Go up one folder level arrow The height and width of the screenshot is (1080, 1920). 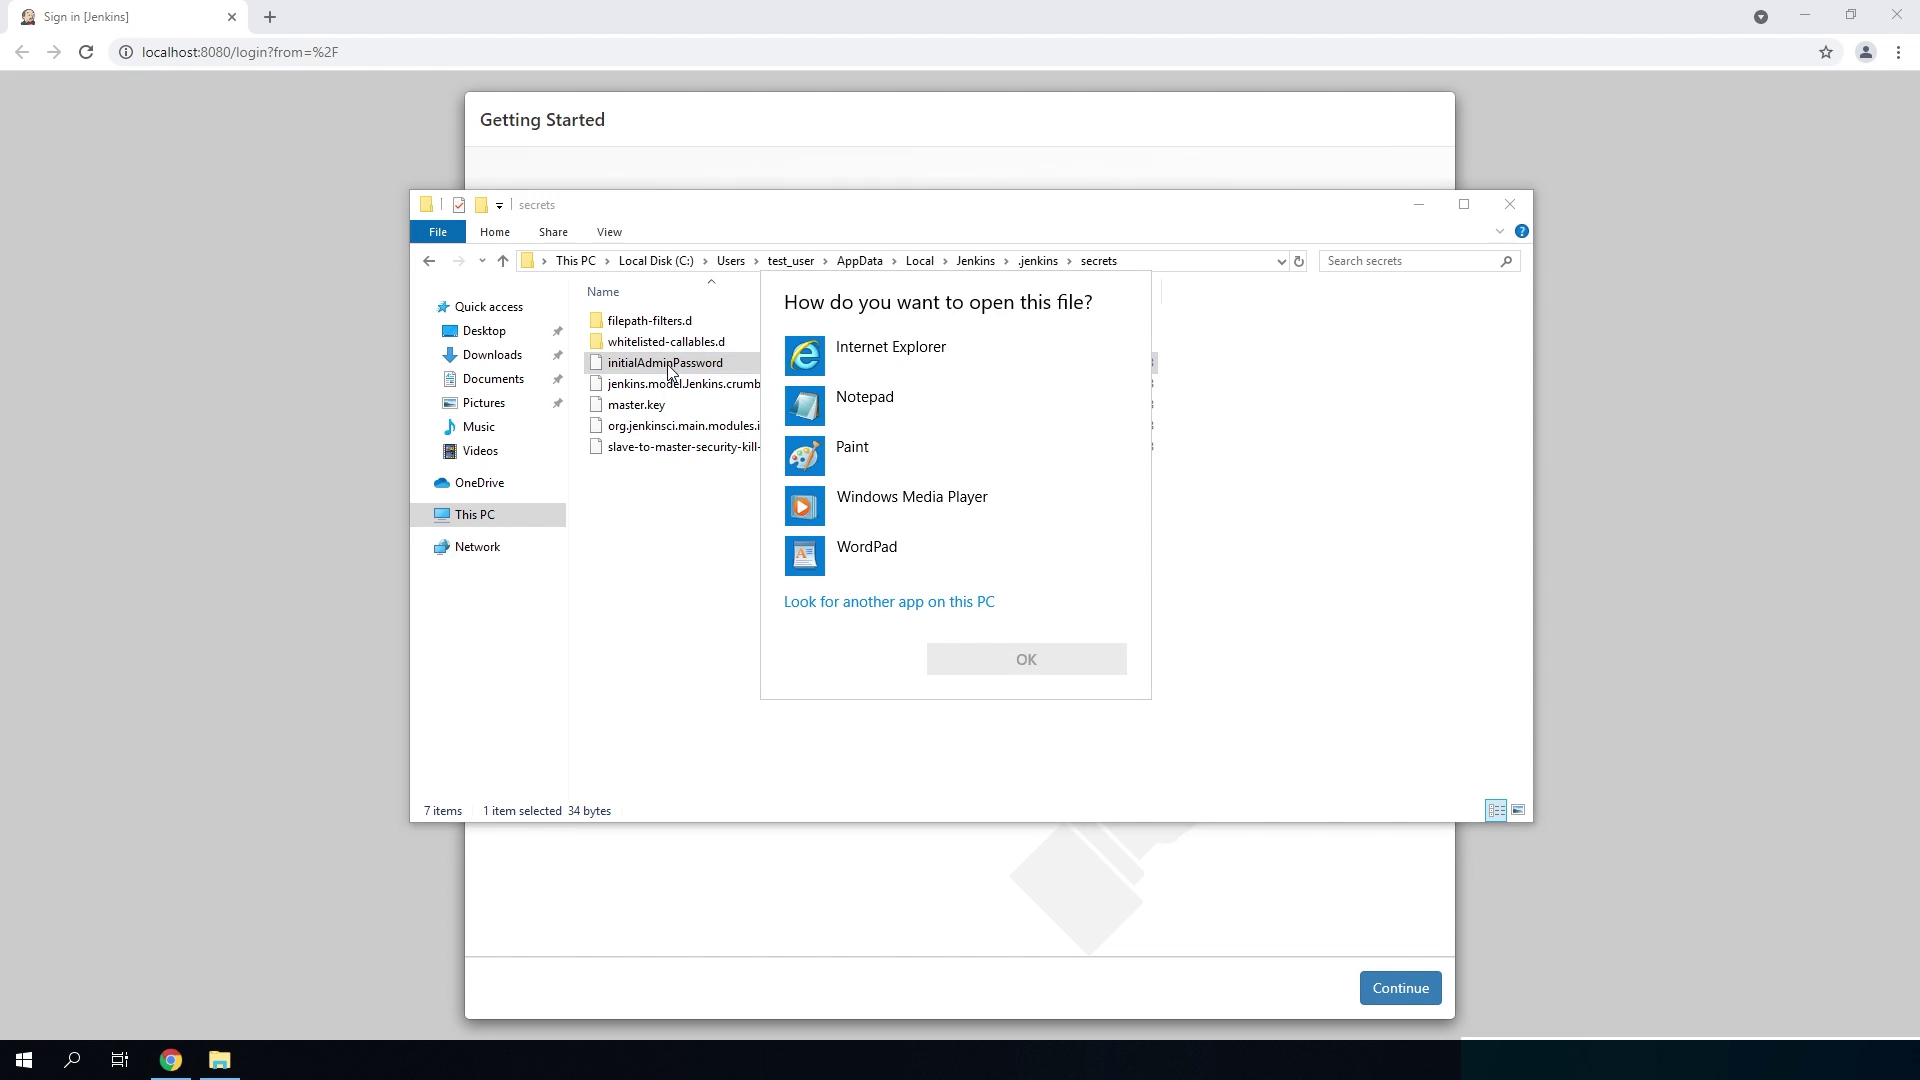(503, 261)
